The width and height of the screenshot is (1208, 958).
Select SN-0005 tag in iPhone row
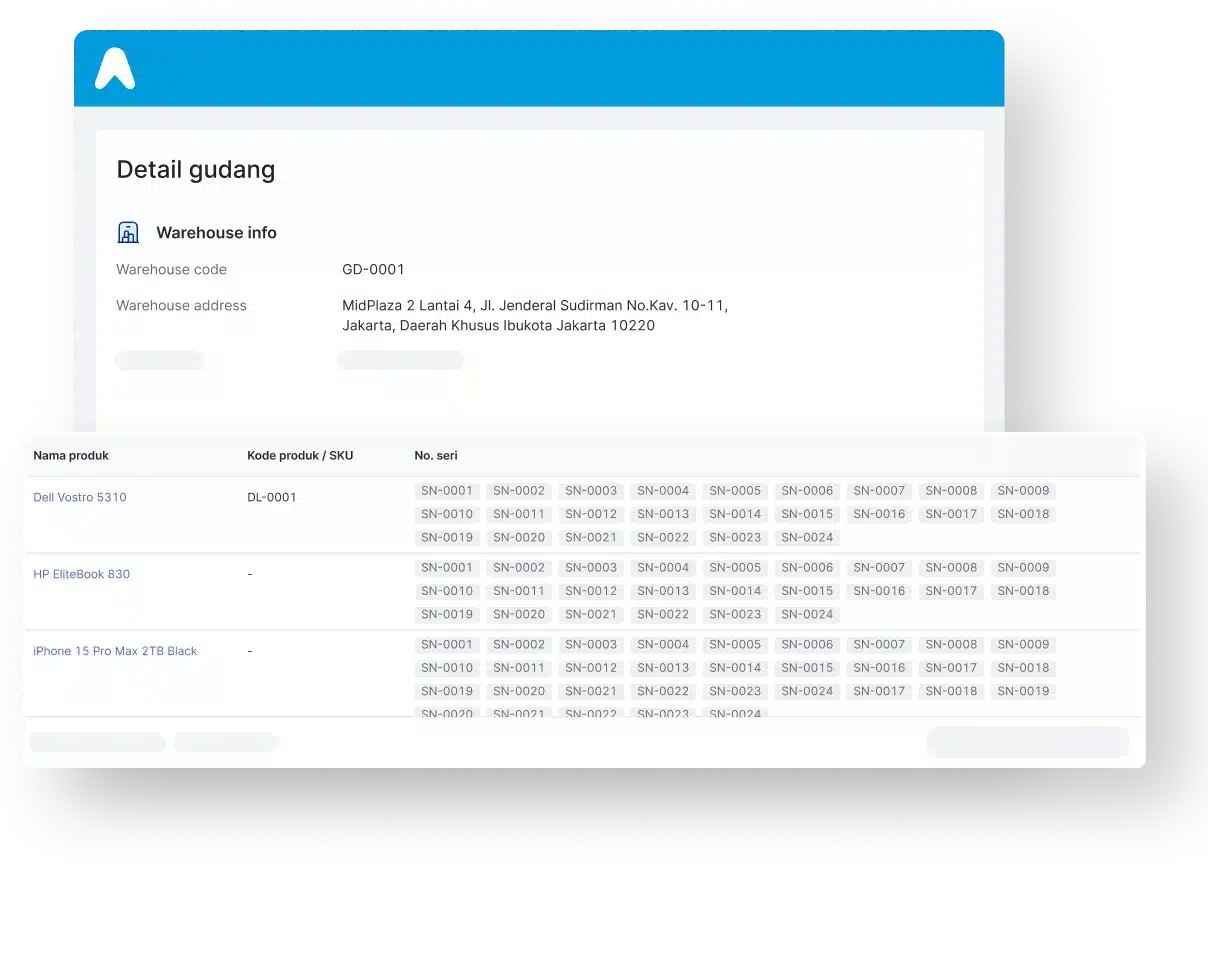[x=735, y=645]
